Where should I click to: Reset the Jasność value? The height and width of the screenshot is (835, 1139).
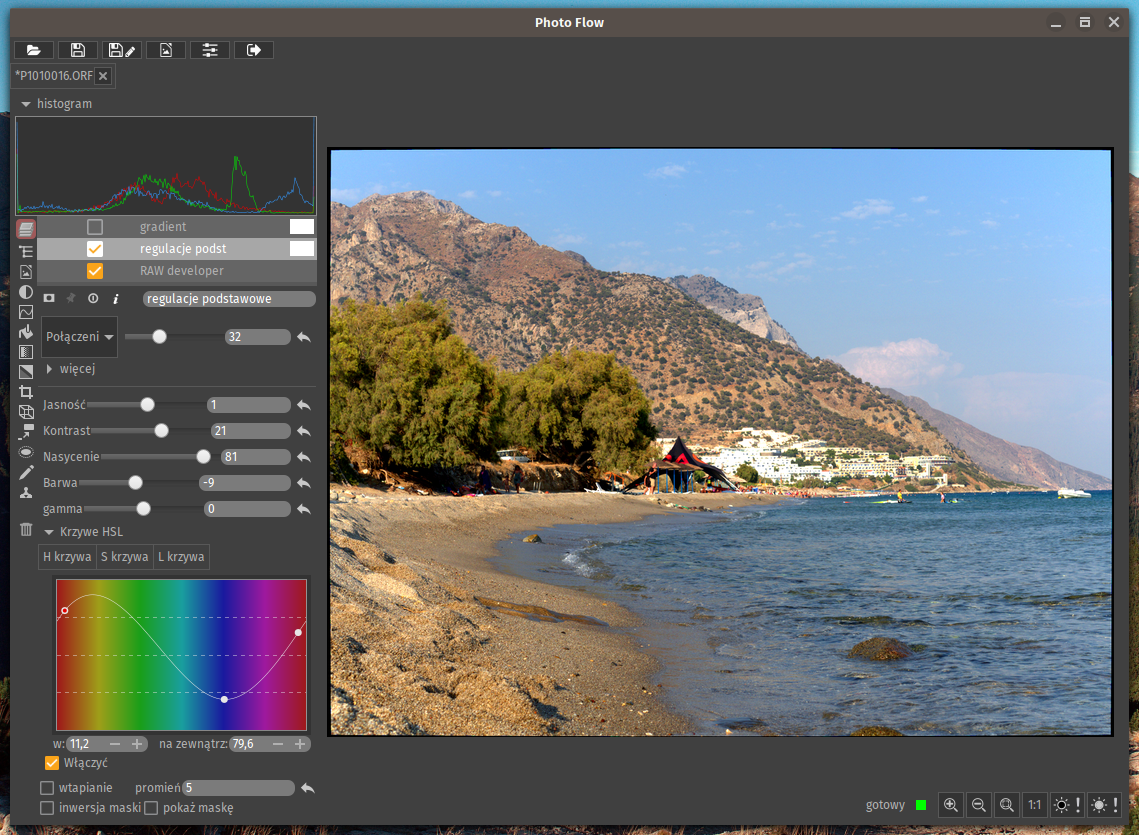(304, 405)
